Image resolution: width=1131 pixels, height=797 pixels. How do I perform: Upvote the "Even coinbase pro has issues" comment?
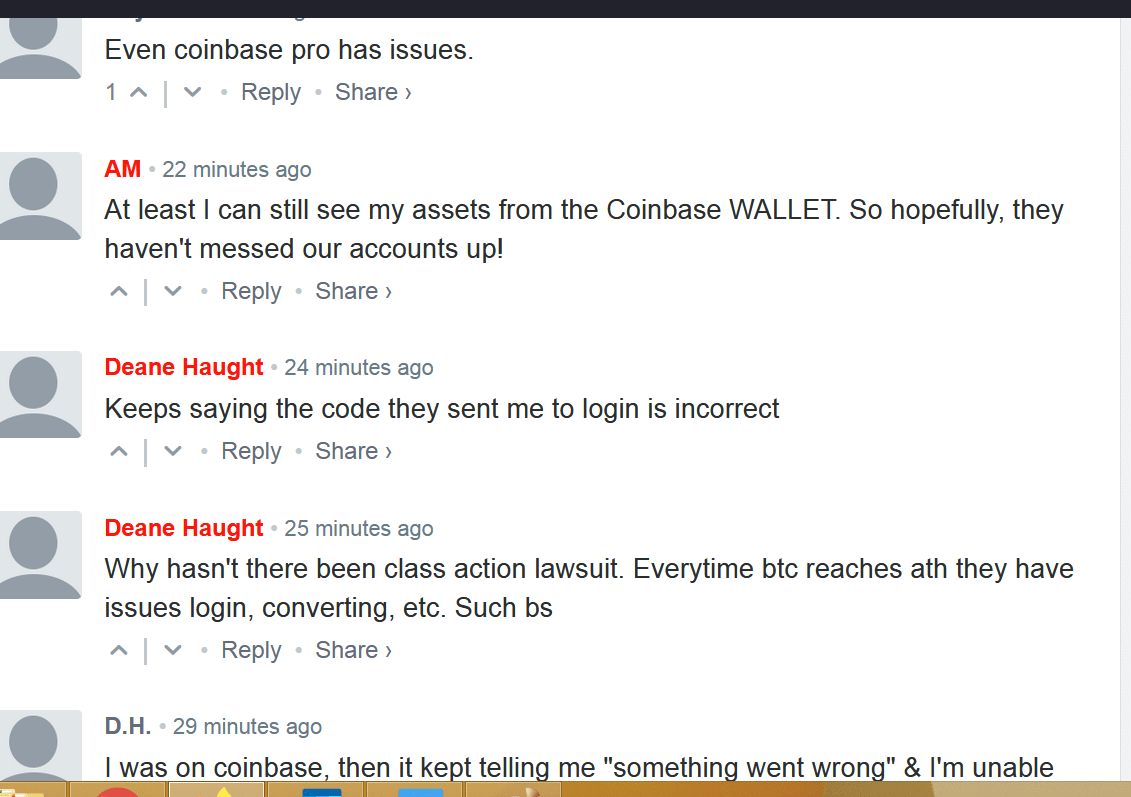139,93
